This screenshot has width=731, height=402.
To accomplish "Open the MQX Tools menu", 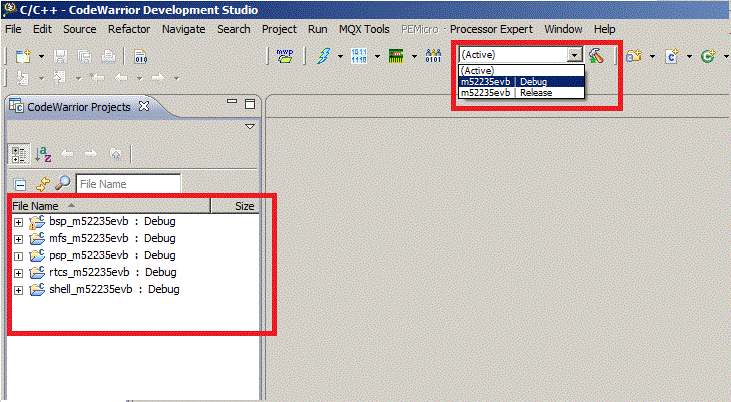I will coord(364,29).
